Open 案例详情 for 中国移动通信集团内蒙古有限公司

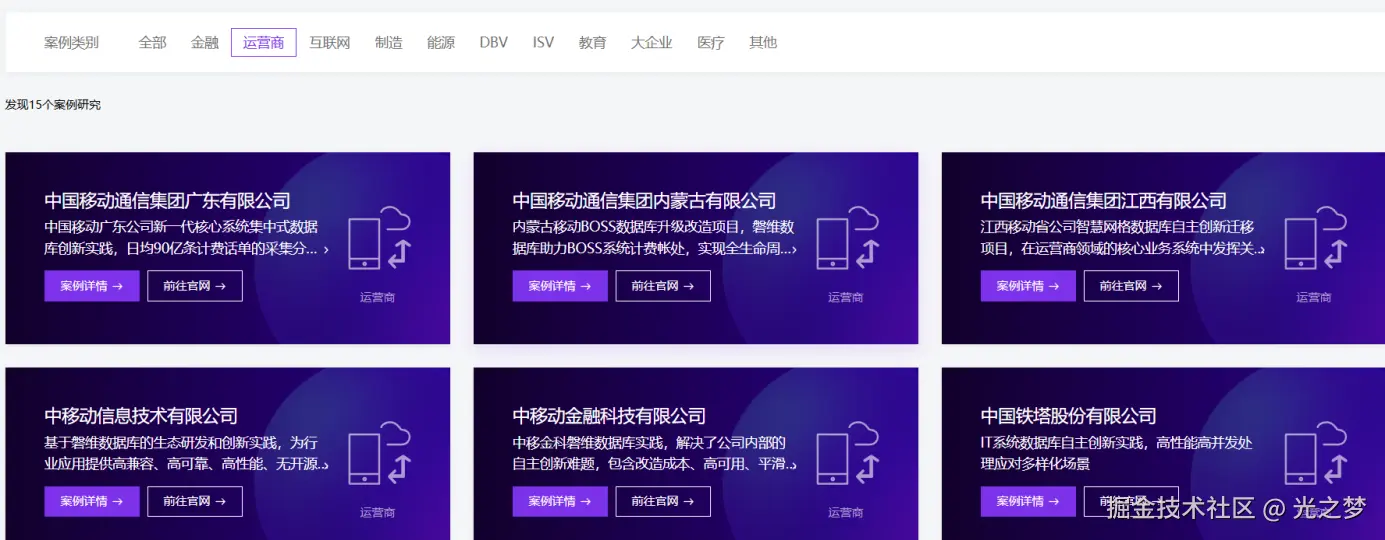coord(560,286)
